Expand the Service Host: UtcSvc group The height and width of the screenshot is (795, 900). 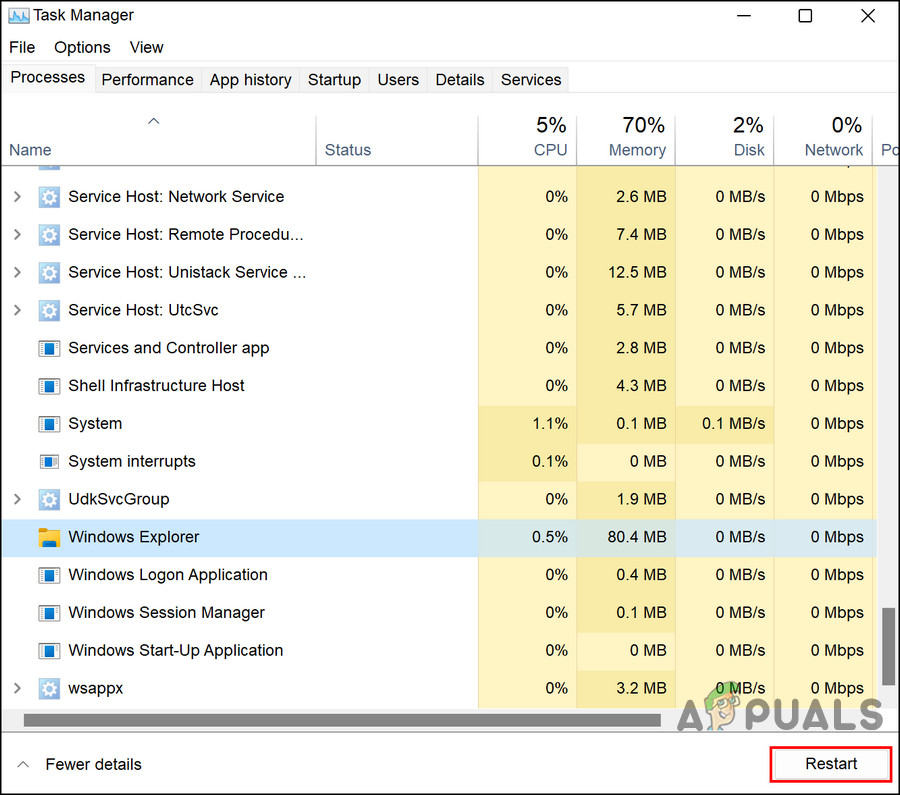[17, 311]
